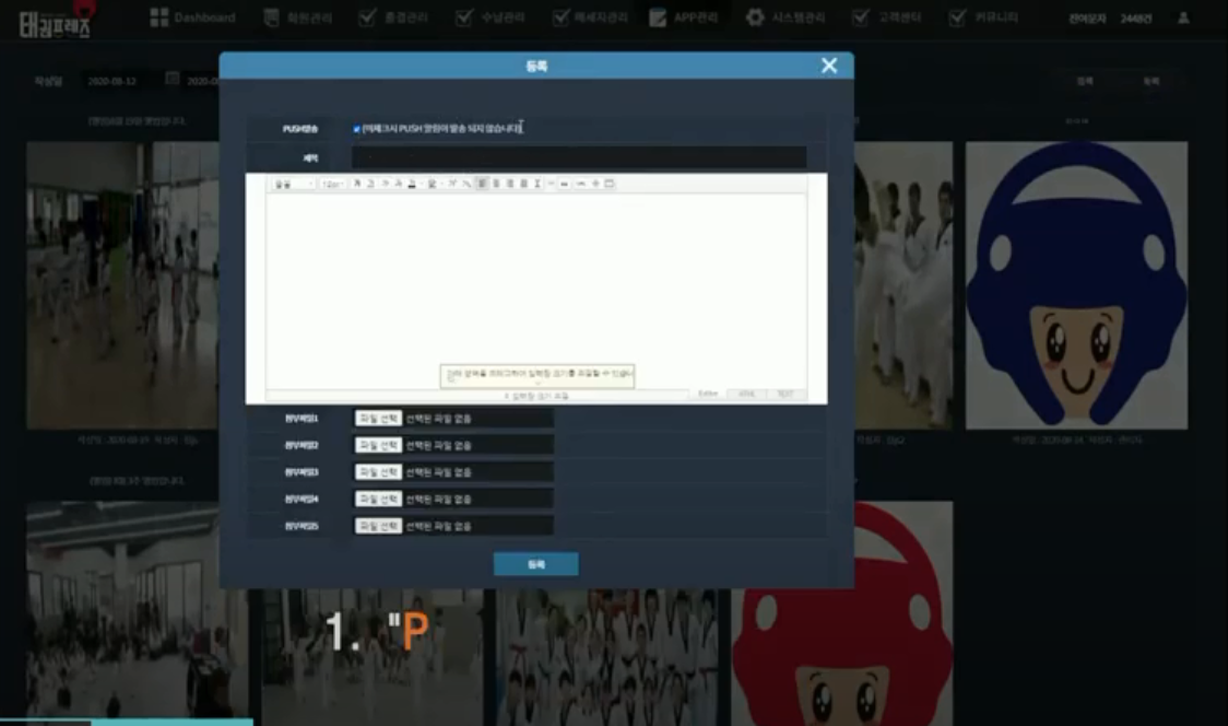Choose a file for attachment 5
Viewport: 1228px width, 726px height.
378,526
